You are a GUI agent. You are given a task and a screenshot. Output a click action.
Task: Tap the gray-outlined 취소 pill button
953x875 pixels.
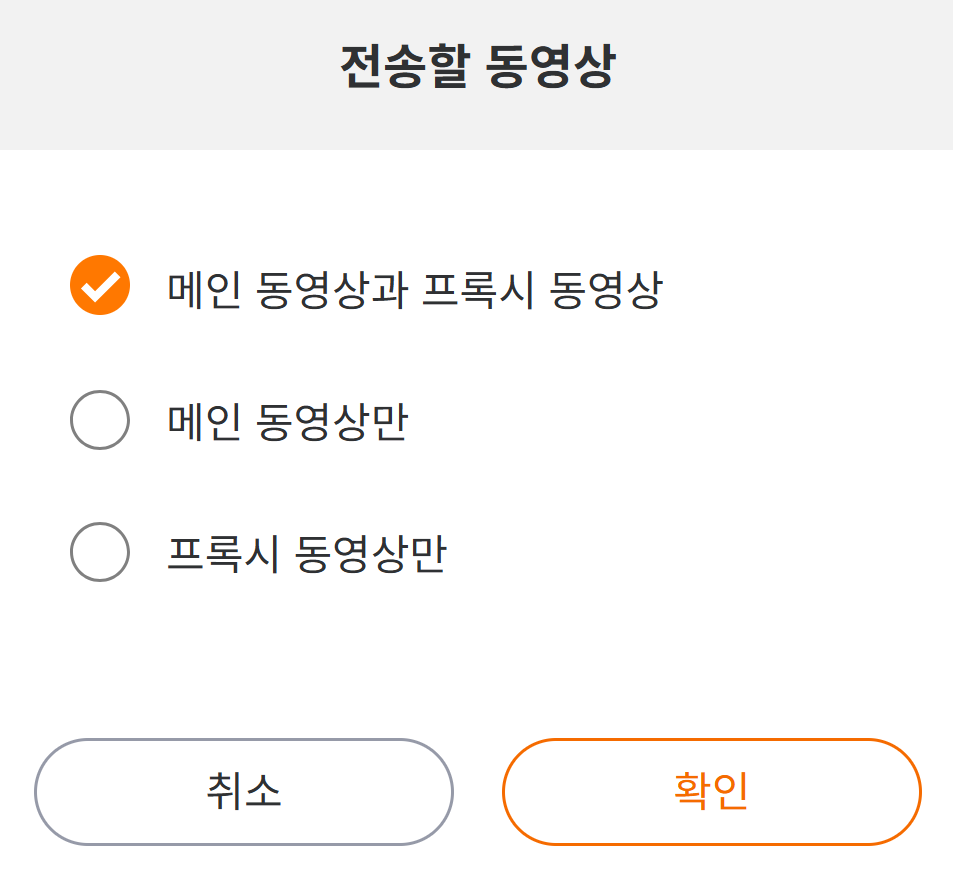244,792
